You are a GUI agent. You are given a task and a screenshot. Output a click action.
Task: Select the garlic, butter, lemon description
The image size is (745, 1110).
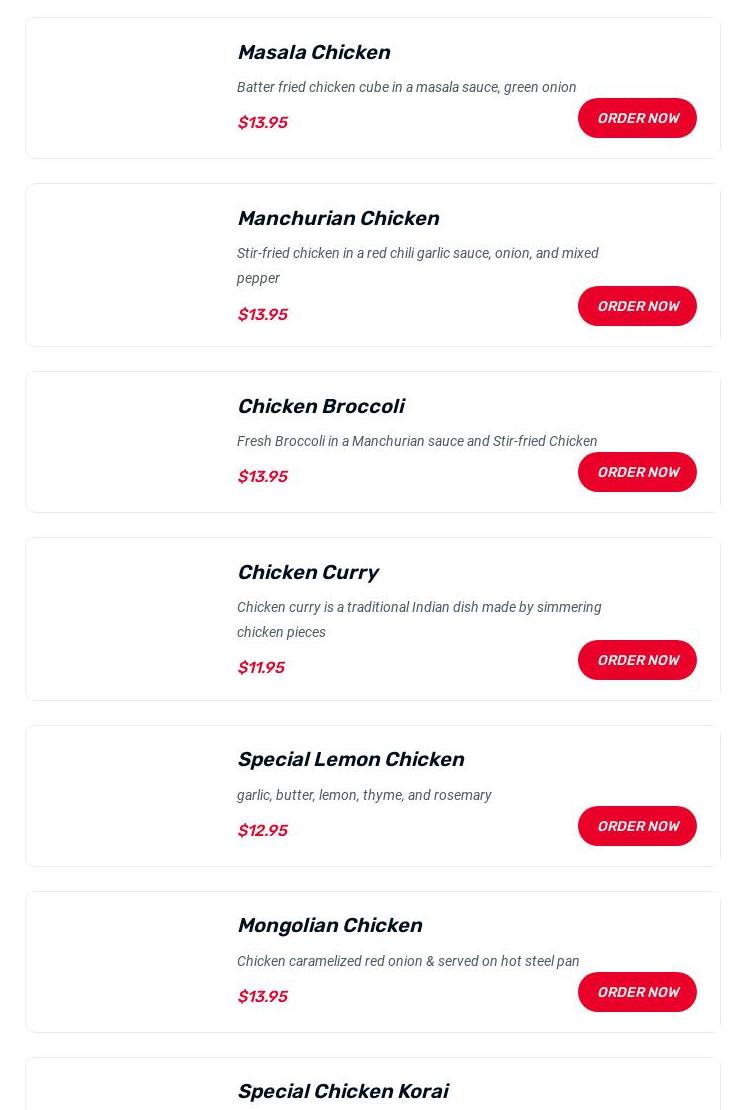[x=364, y=795]
